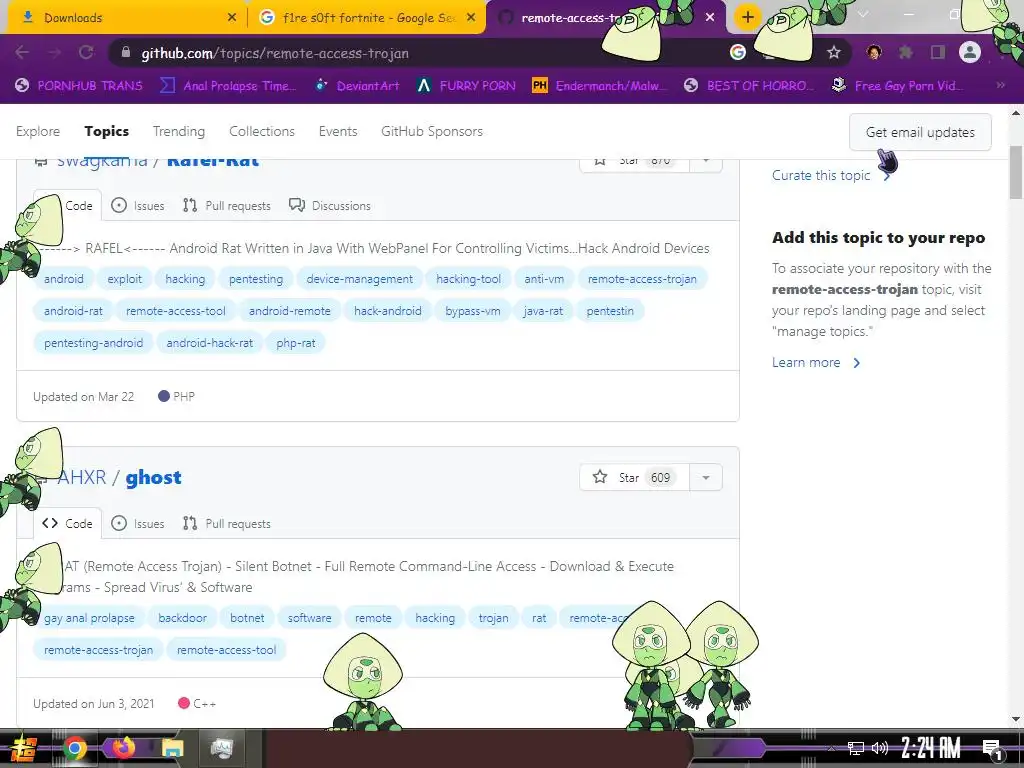Click the android-rat topic tag

73,311
